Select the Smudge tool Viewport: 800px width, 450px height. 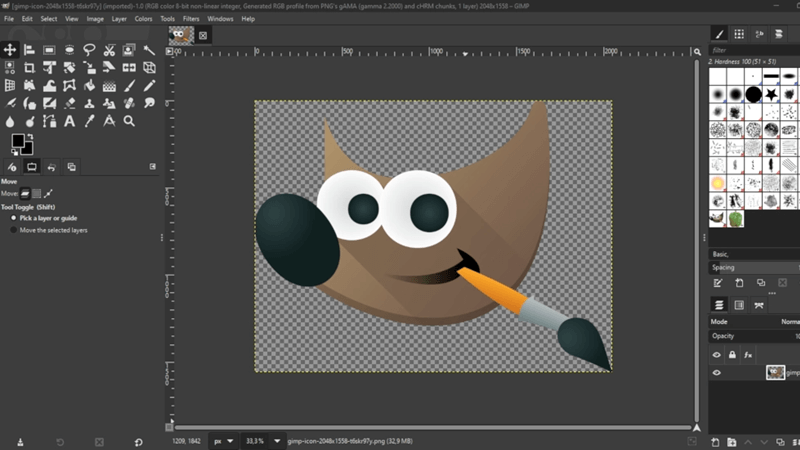(149, 103)
